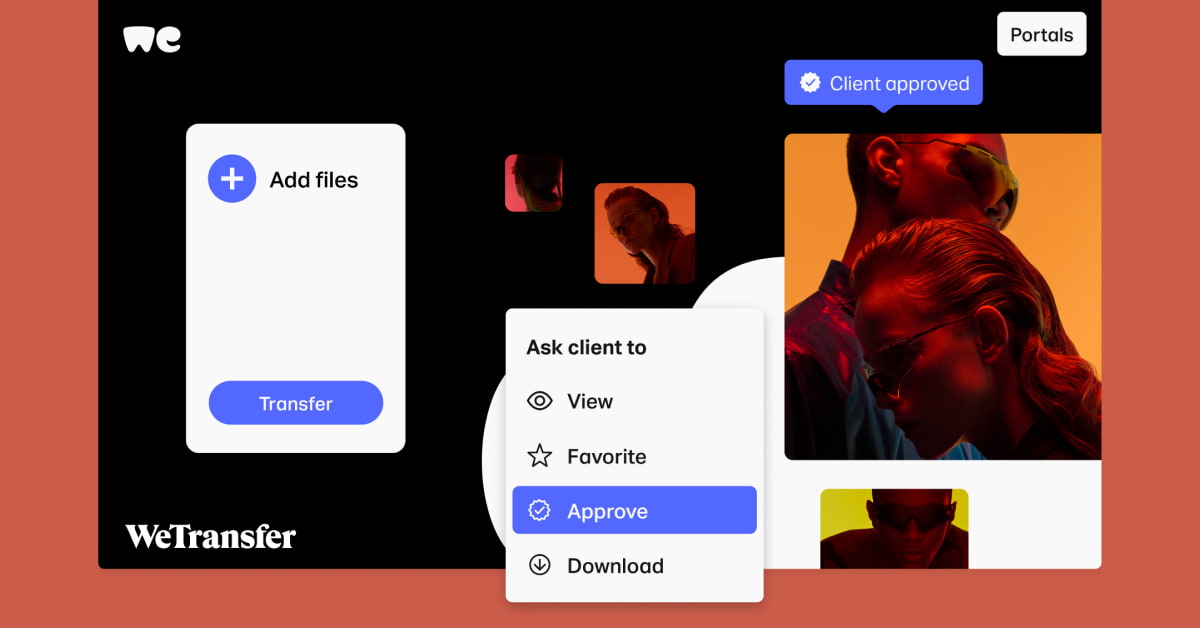
Task: Click the star icon beside Favorite
Action: pyautogui.click(x=539, y=456)
